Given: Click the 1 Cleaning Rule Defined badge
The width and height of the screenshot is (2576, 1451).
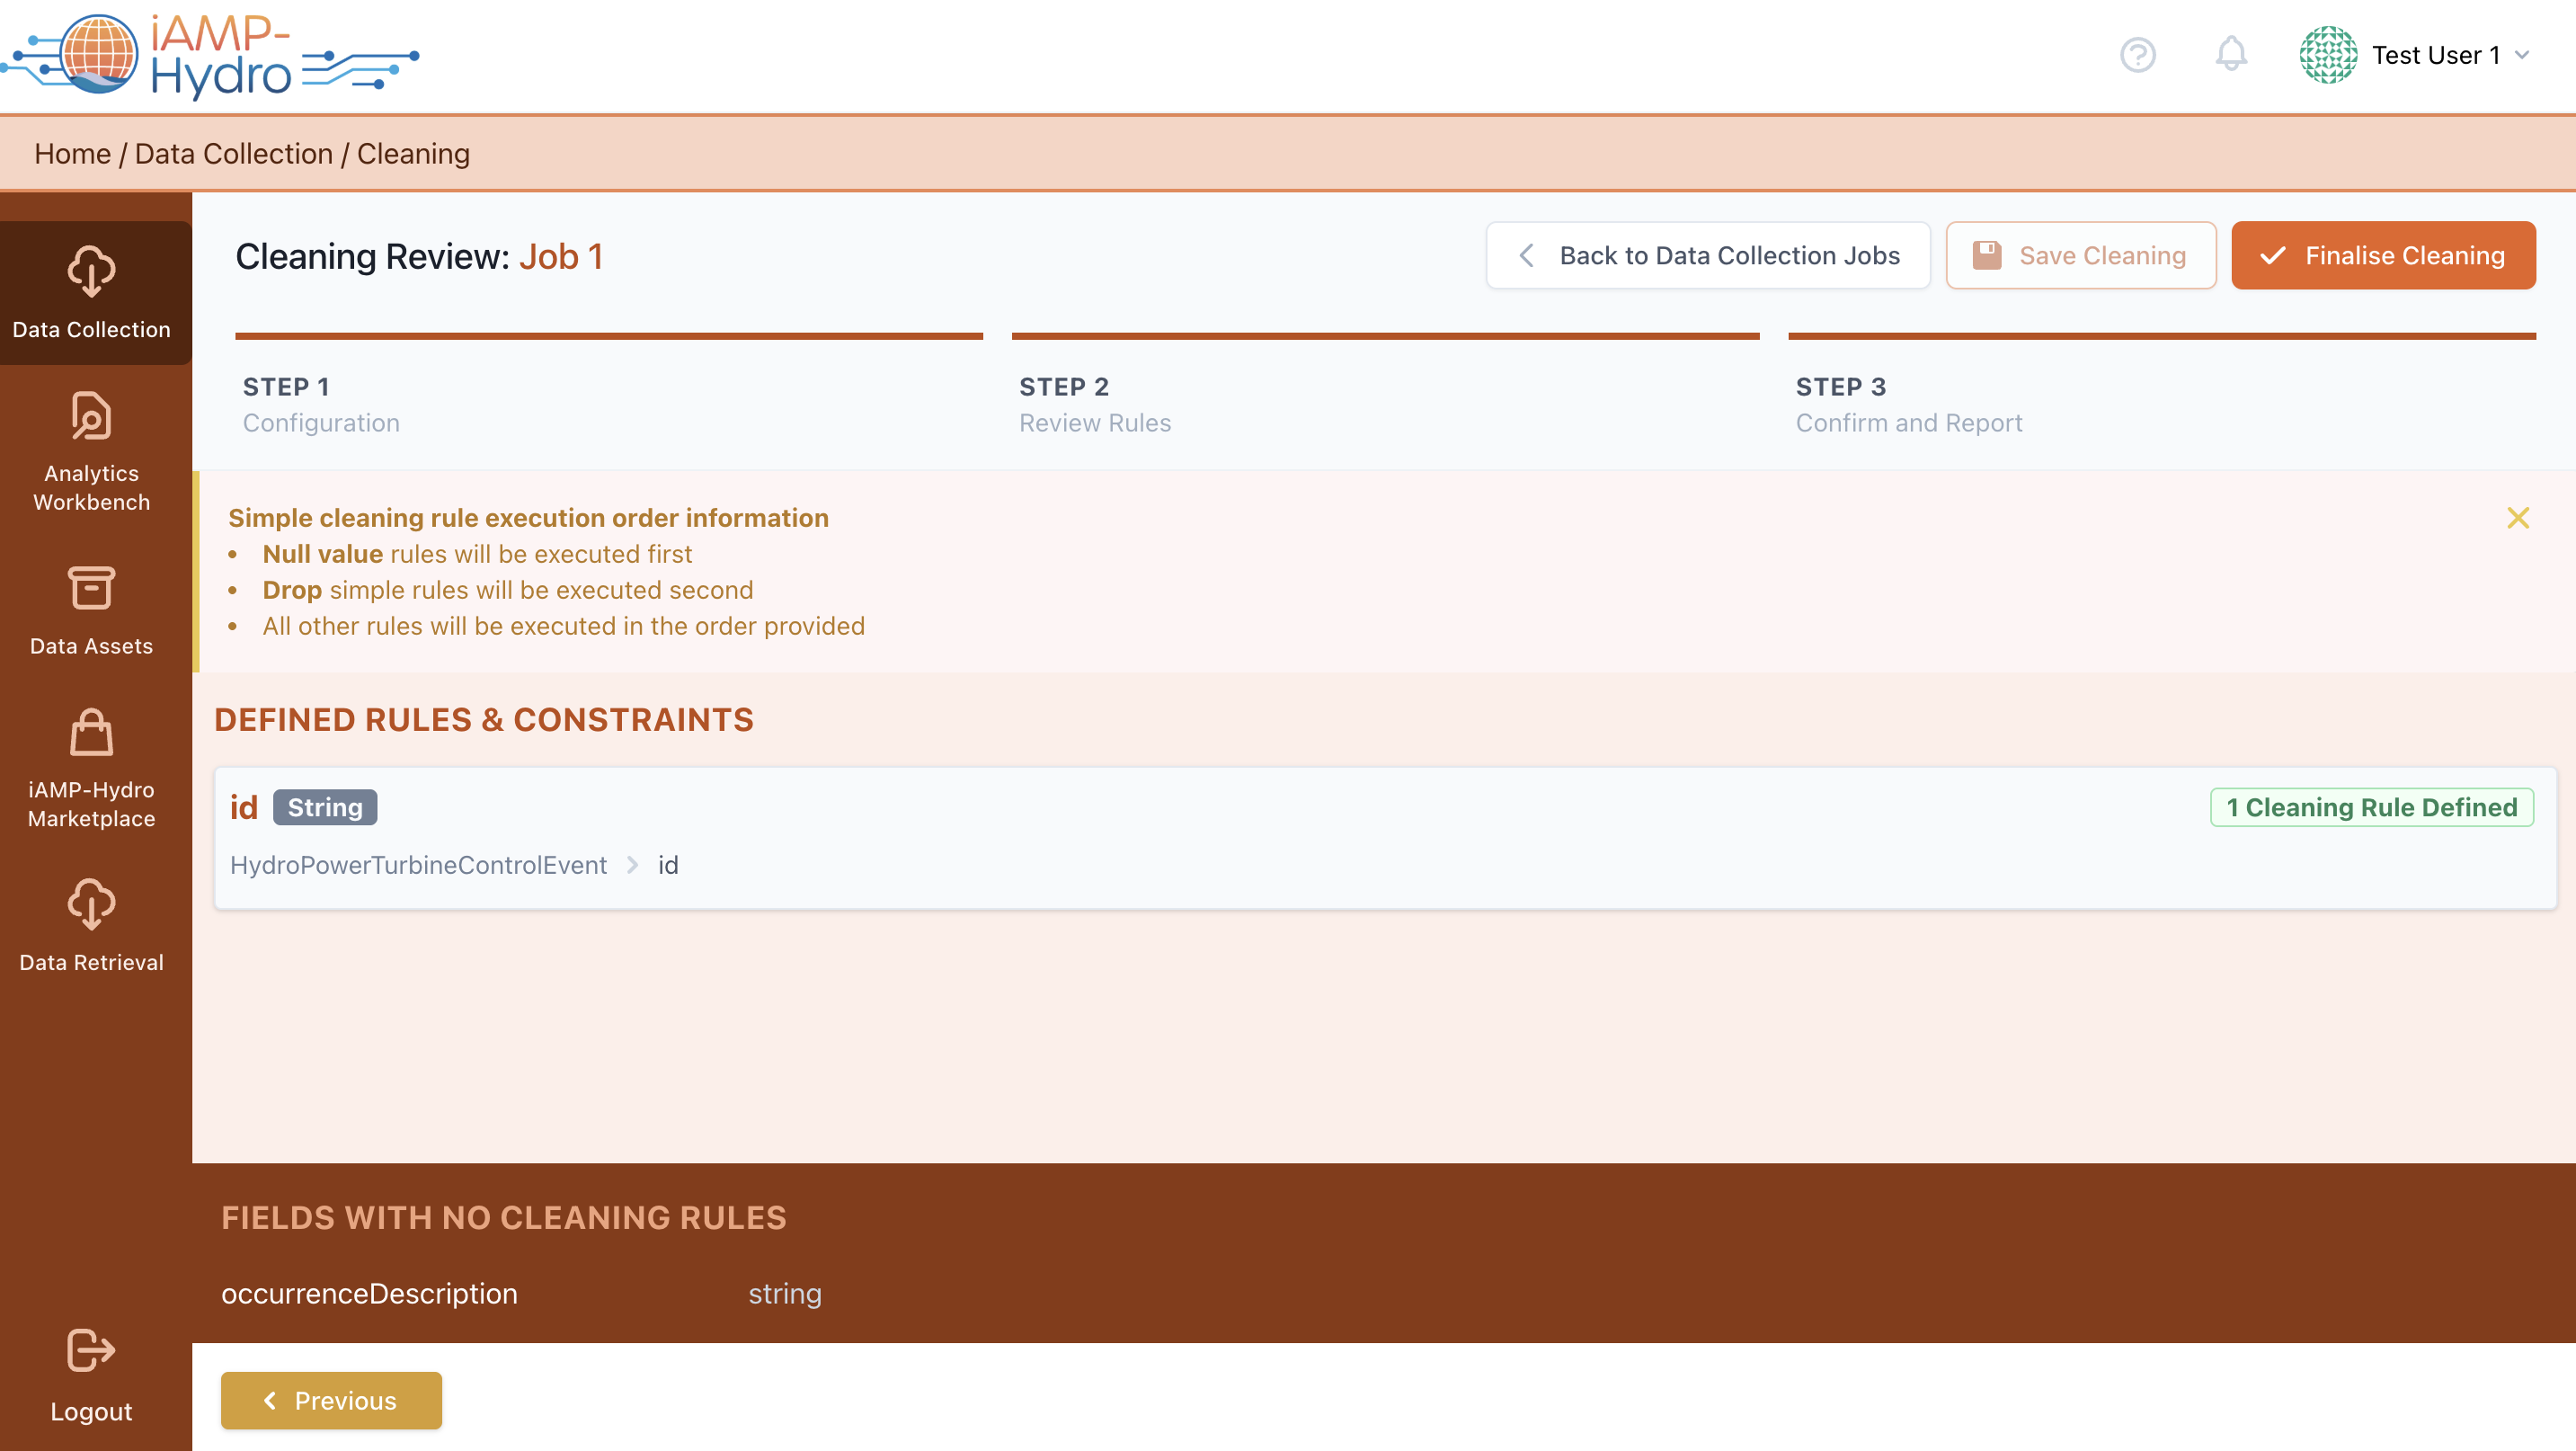Looking at the screenshot, I should (2370, 807).
